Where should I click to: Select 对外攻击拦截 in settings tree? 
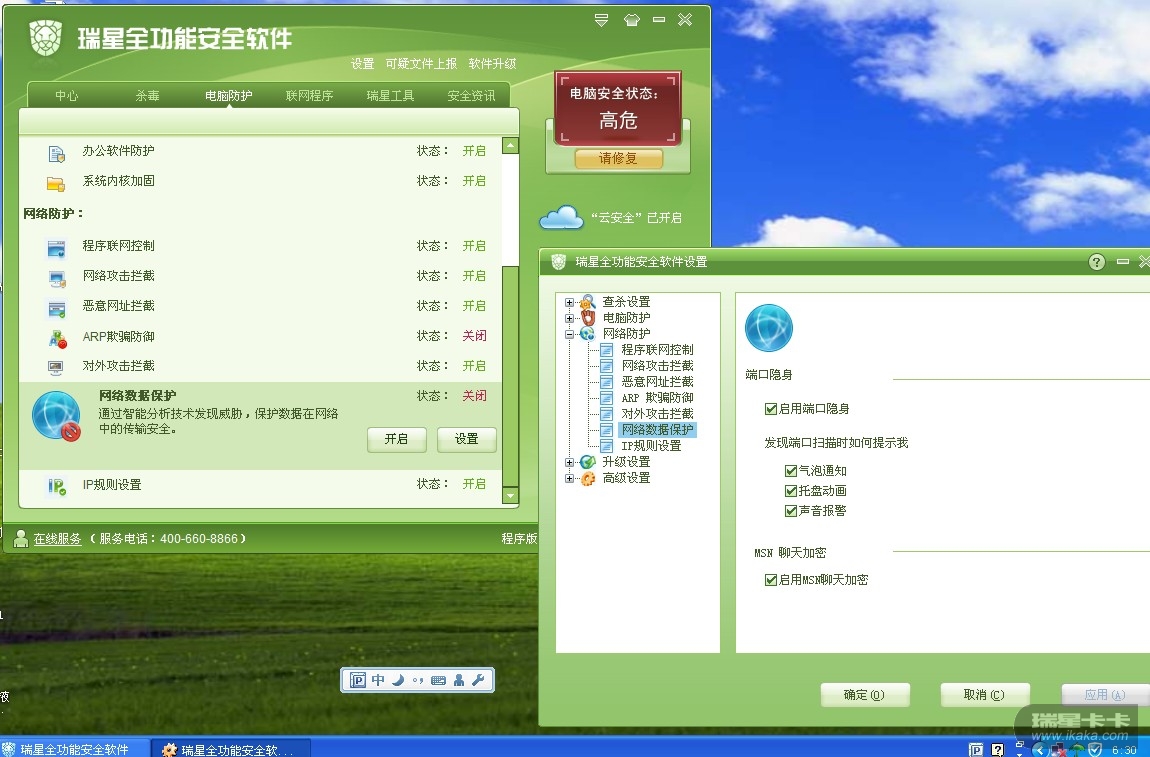click(657, 414)
